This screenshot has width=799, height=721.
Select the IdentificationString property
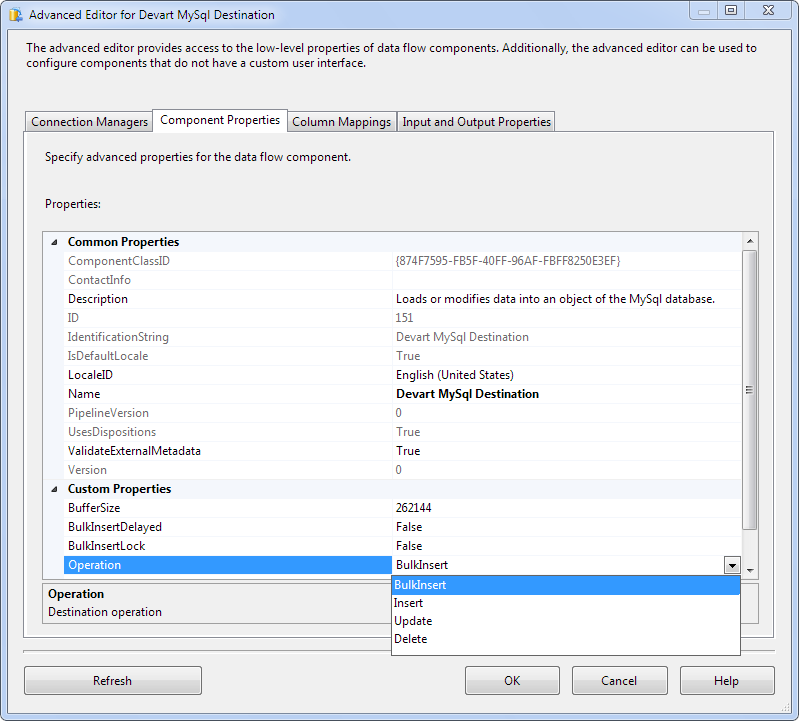(x=228, y=337)
